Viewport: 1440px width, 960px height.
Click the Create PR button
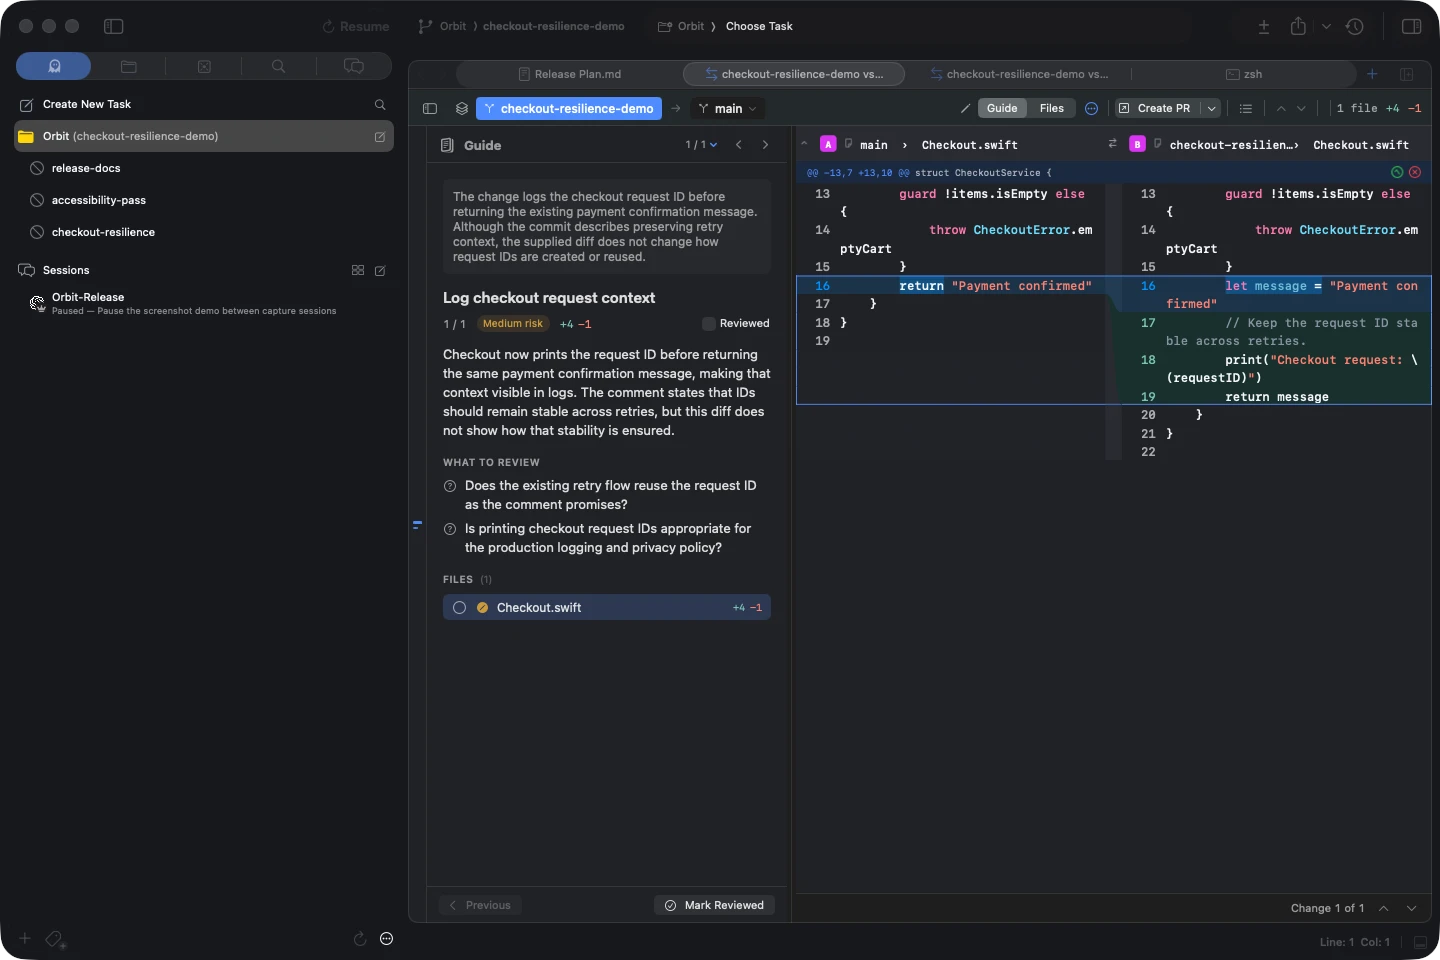1155,108
